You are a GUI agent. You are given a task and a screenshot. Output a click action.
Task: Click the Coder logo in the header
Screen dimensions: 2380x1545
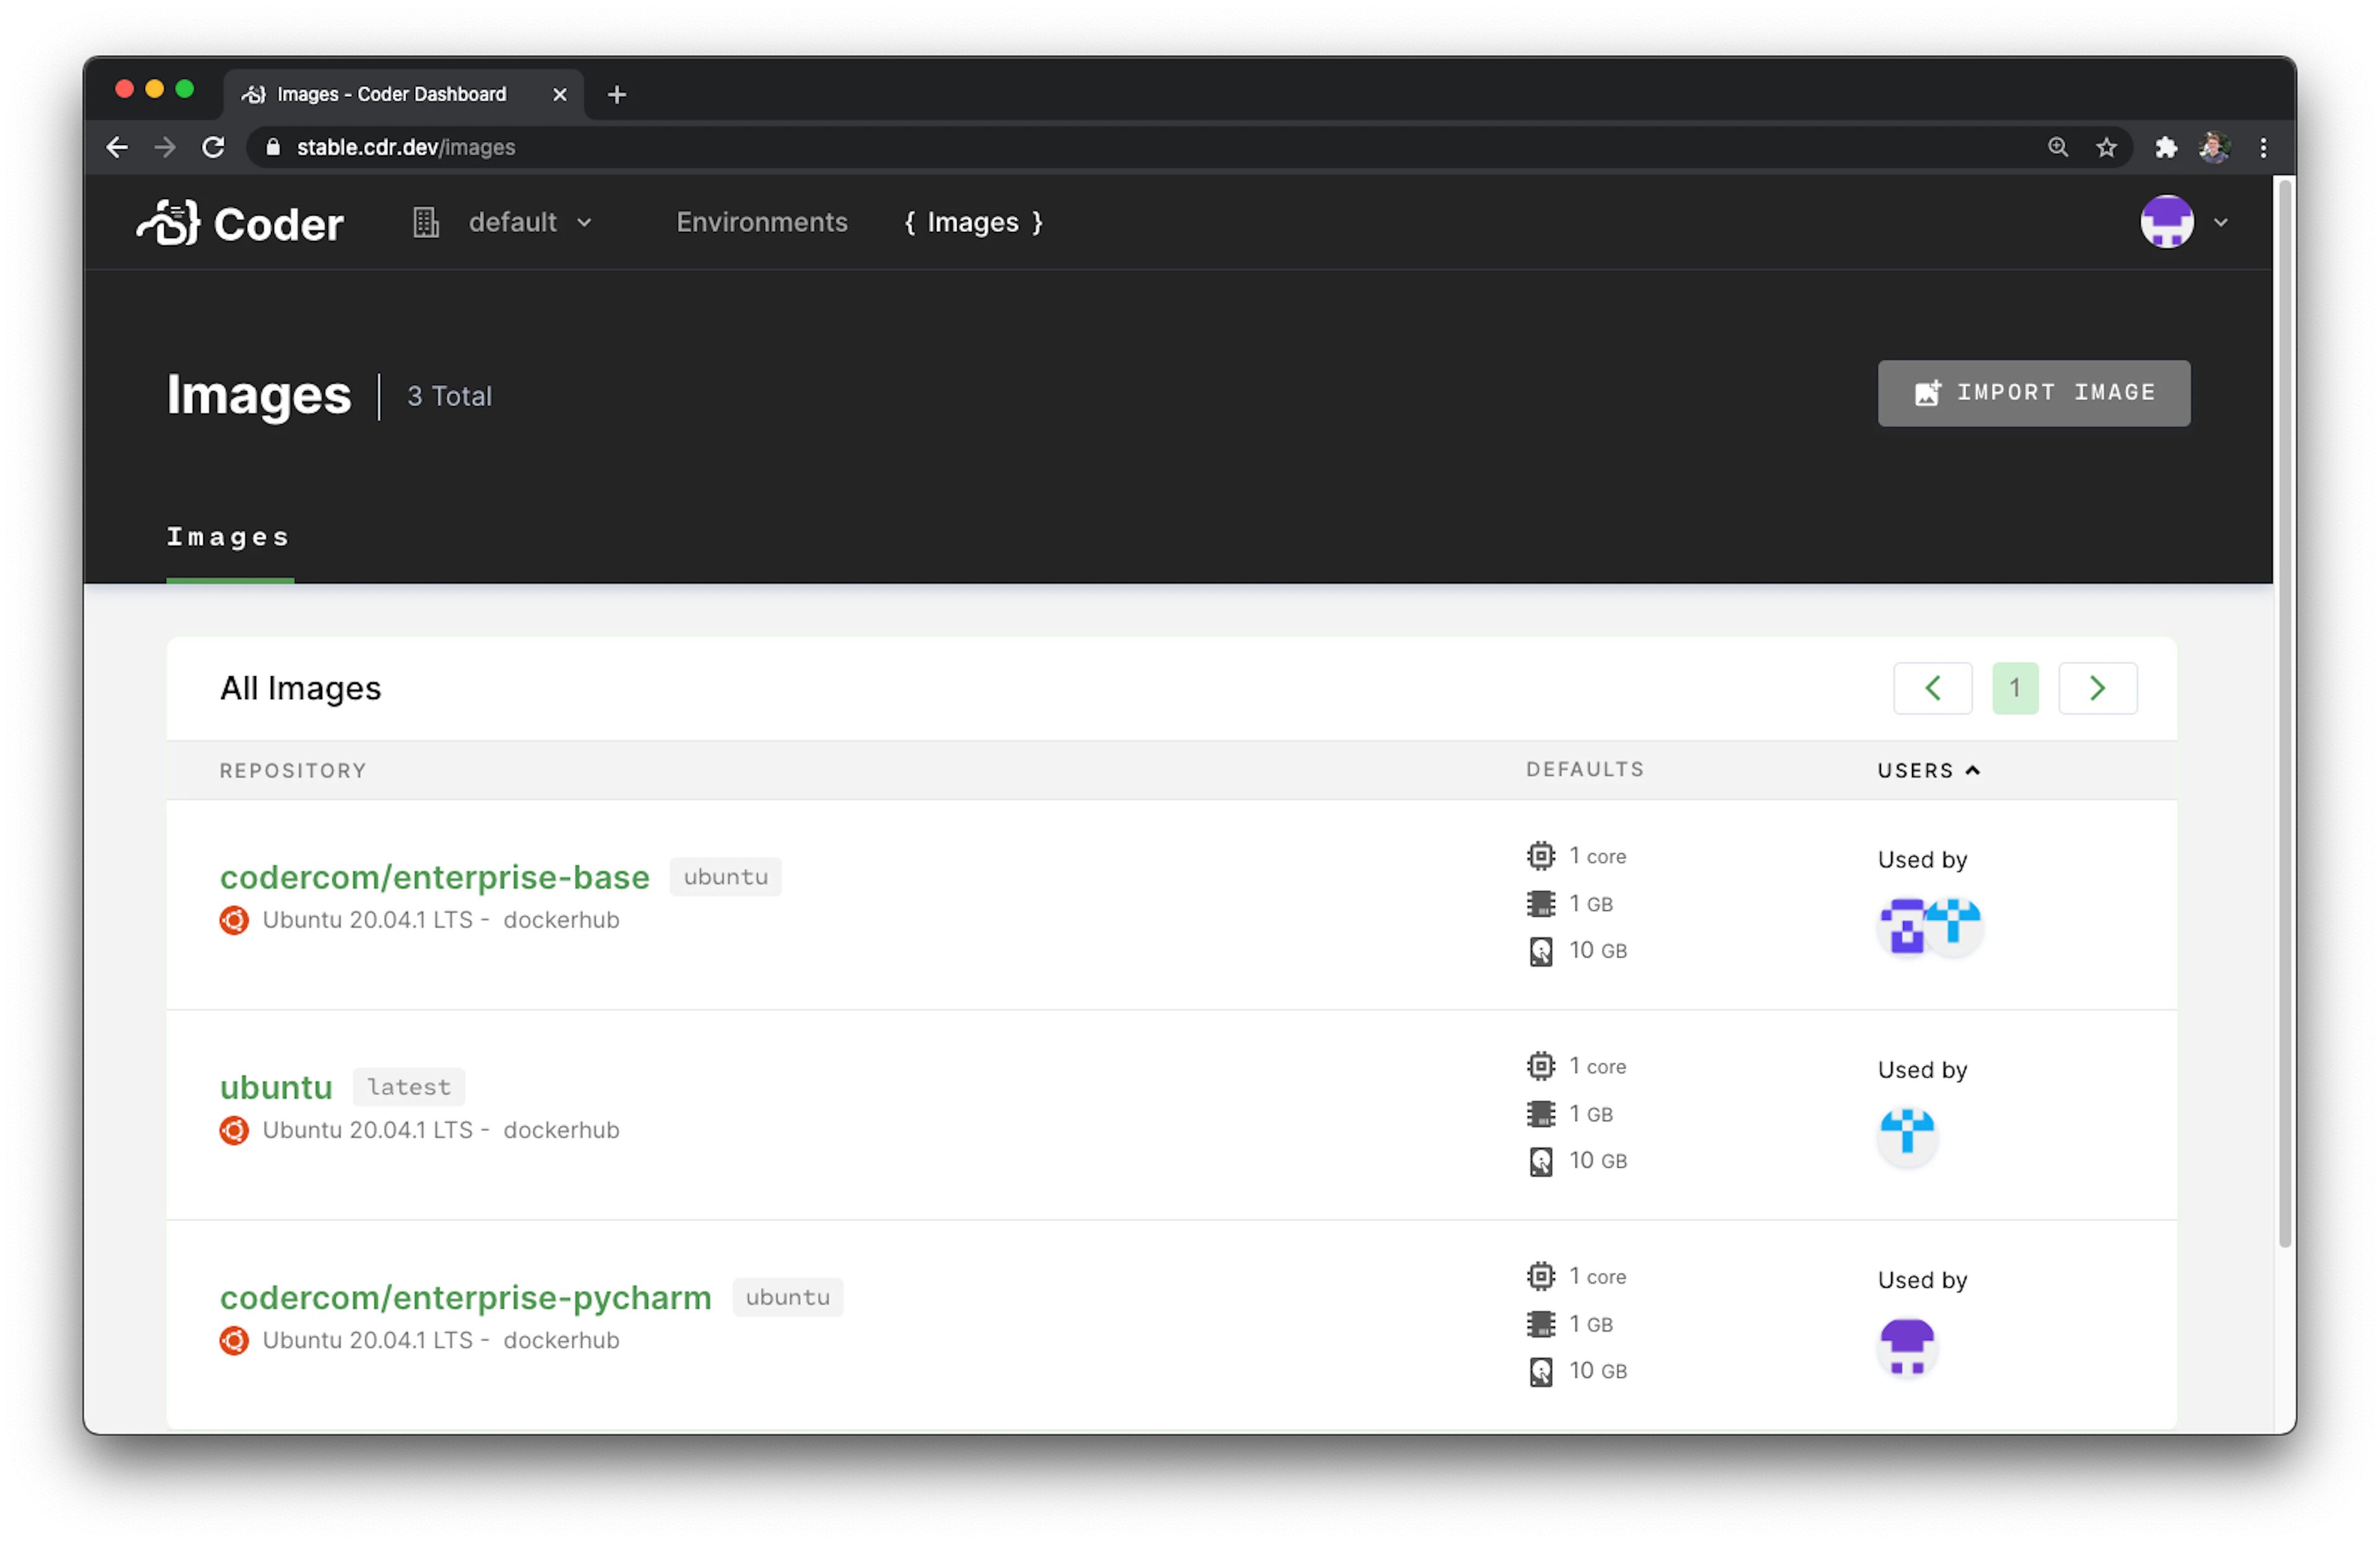[240, 223]
